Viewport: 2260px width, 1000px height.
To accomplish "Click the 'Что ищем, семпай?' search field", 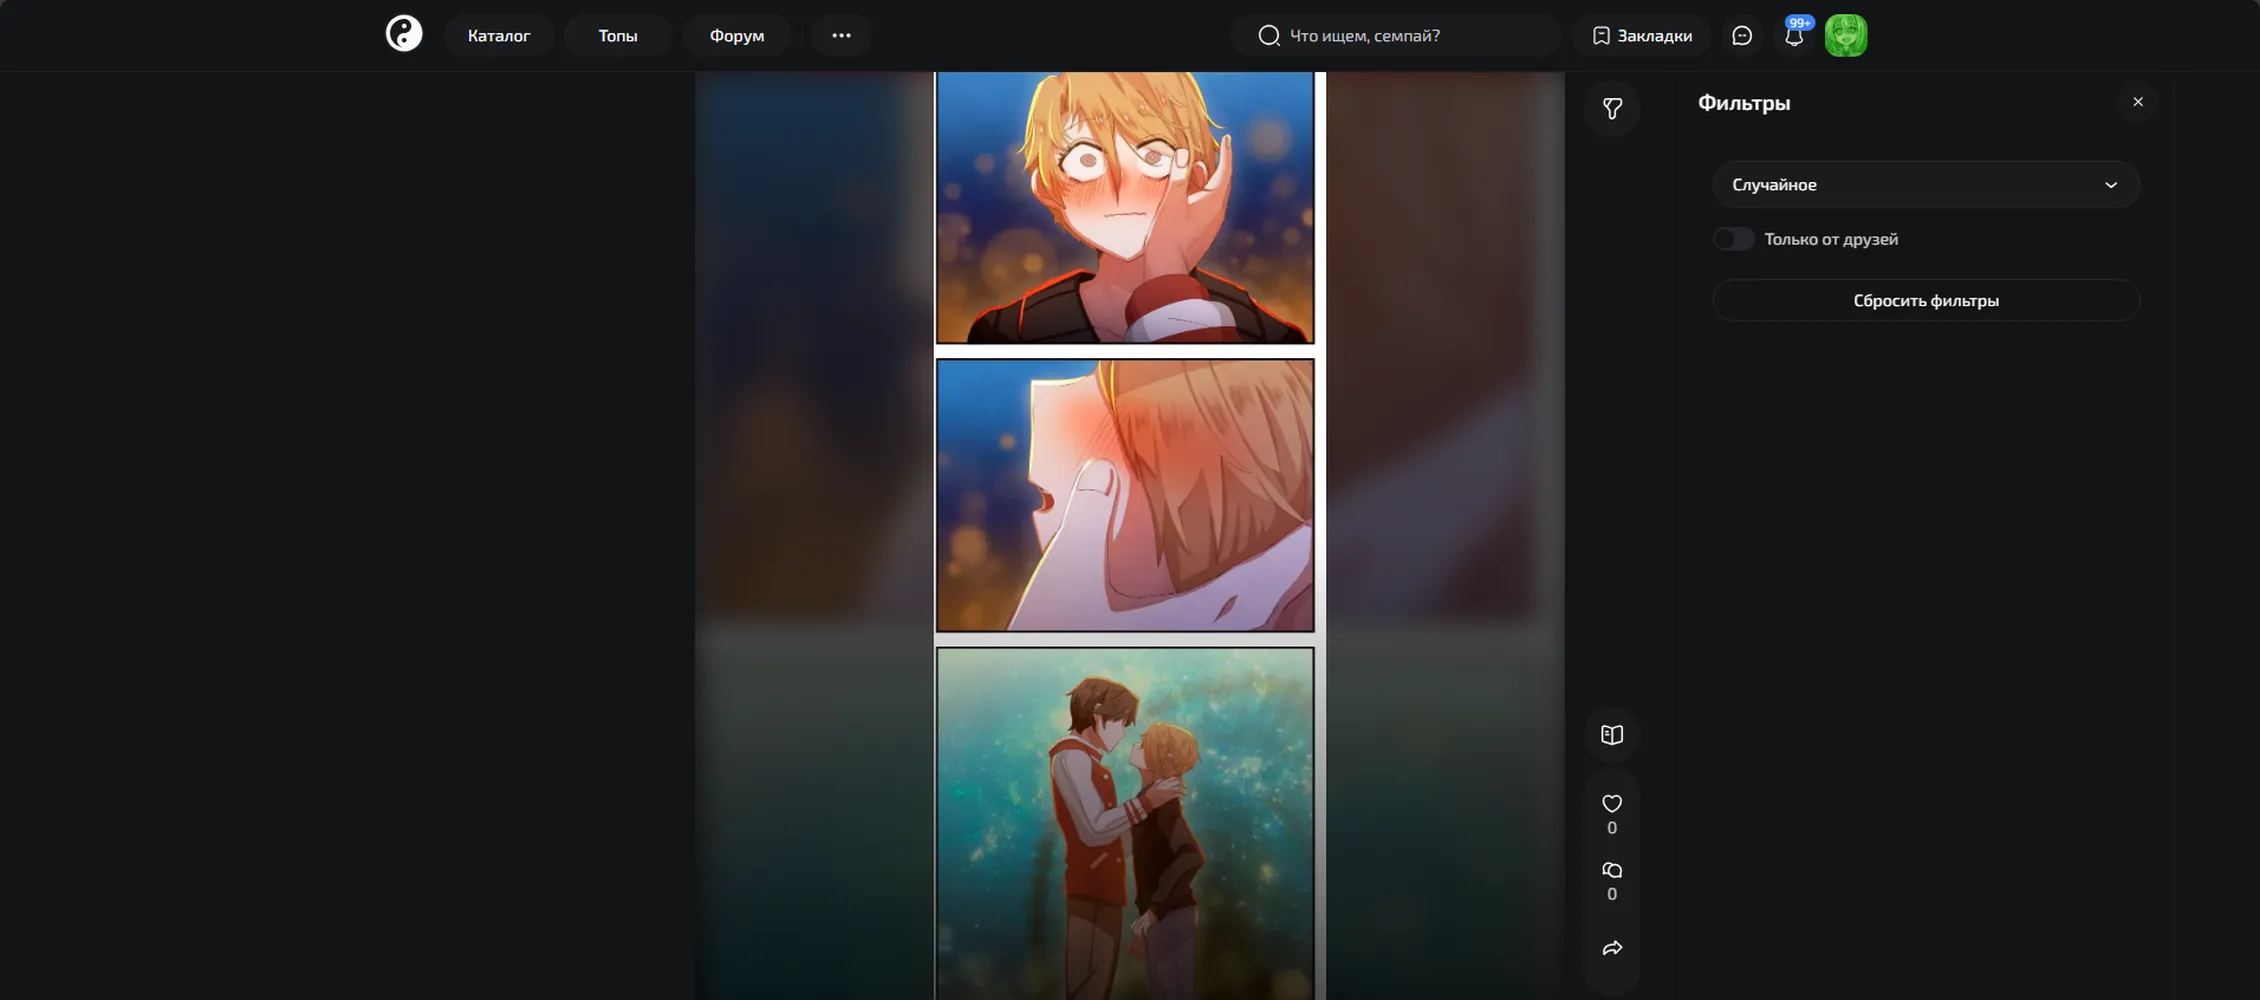I will pos(1395,35).
